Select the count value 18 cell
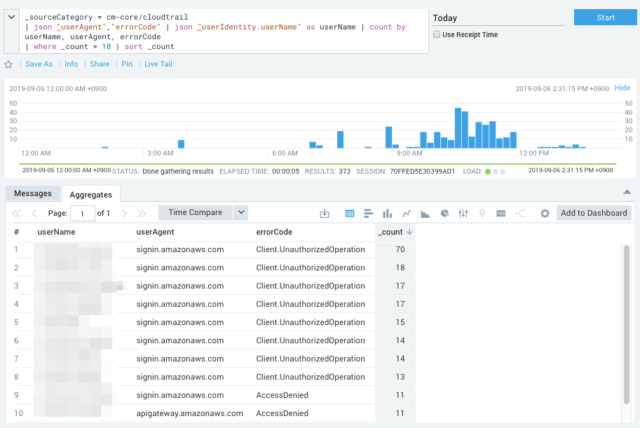The image size is (640, 428). (x=395, y=268)
